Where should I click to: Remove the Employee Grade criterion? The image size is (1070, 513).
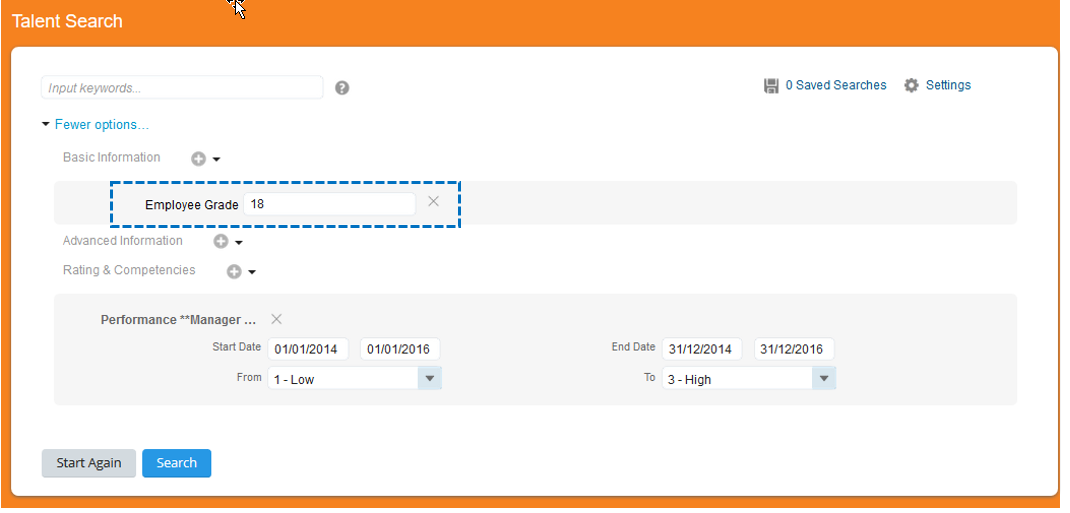pyautogui.click(x=433, y=201)
